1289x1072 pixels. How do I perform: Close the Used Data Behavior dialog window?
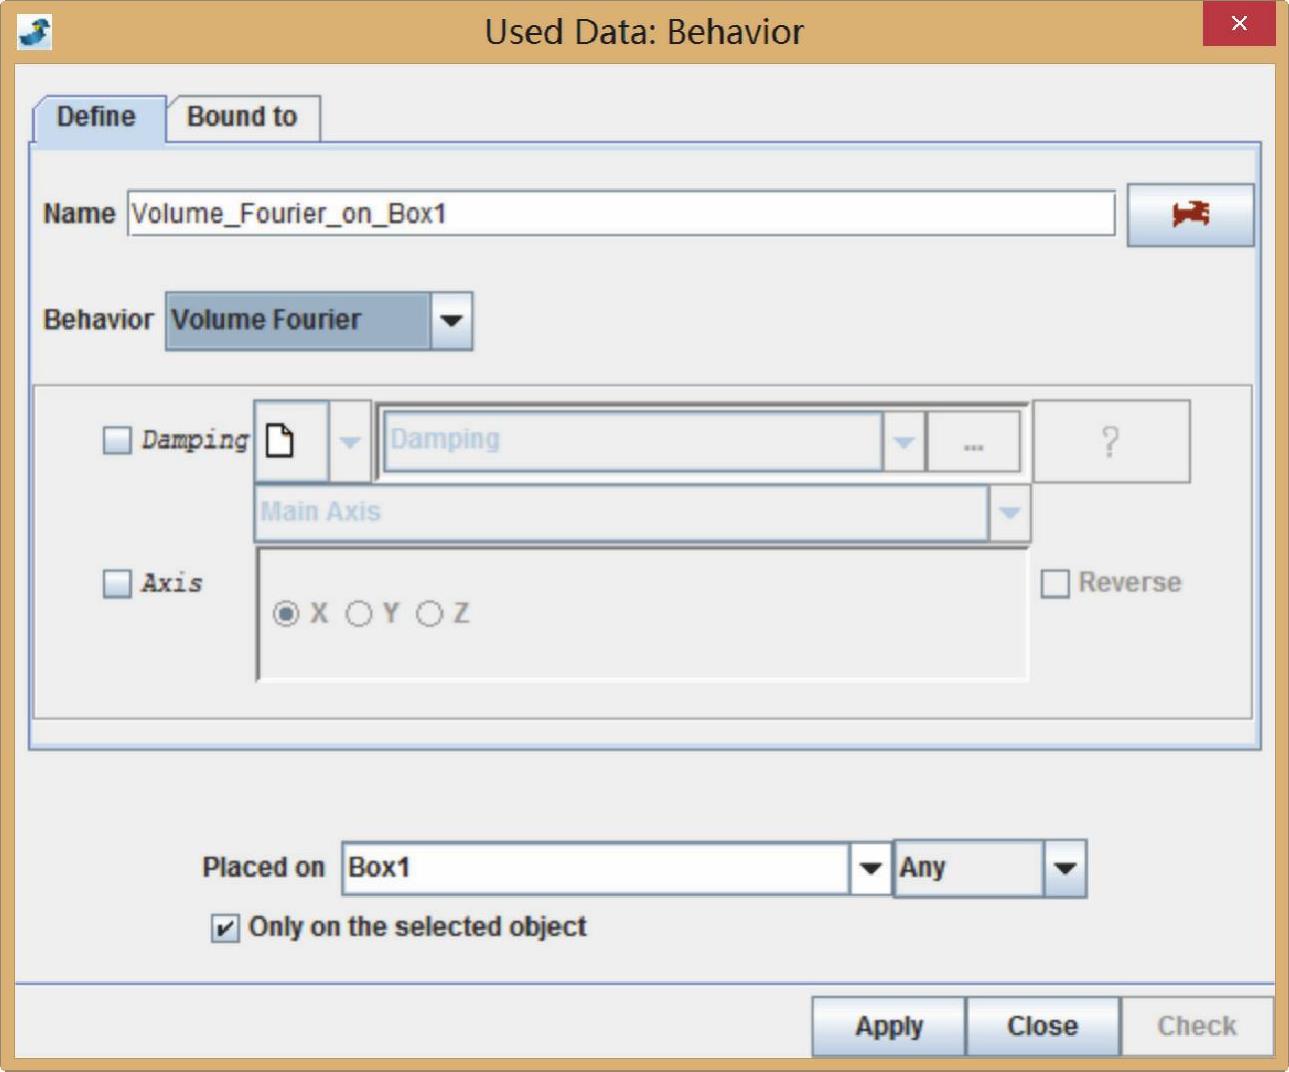tap(1238, 24)
